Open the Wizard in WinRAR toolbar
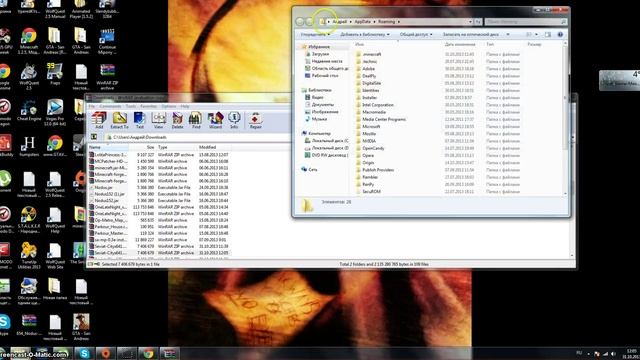Screen dimensions: 640x360 (x=215, y=120)
